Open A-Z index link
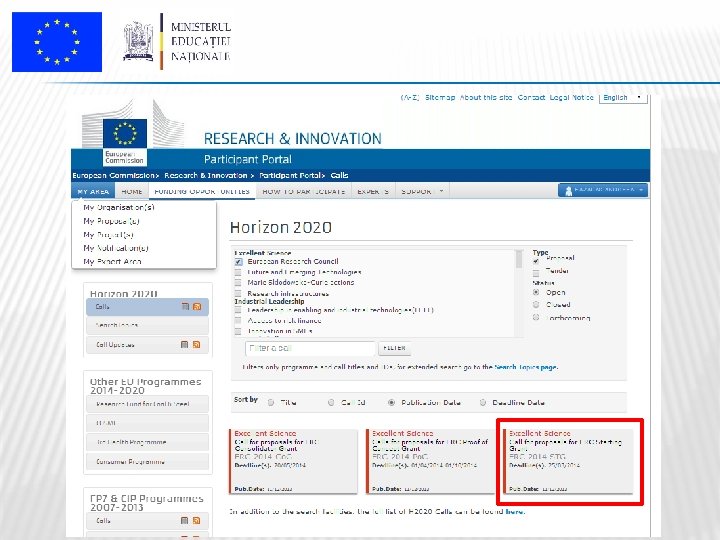 (410, 97)
